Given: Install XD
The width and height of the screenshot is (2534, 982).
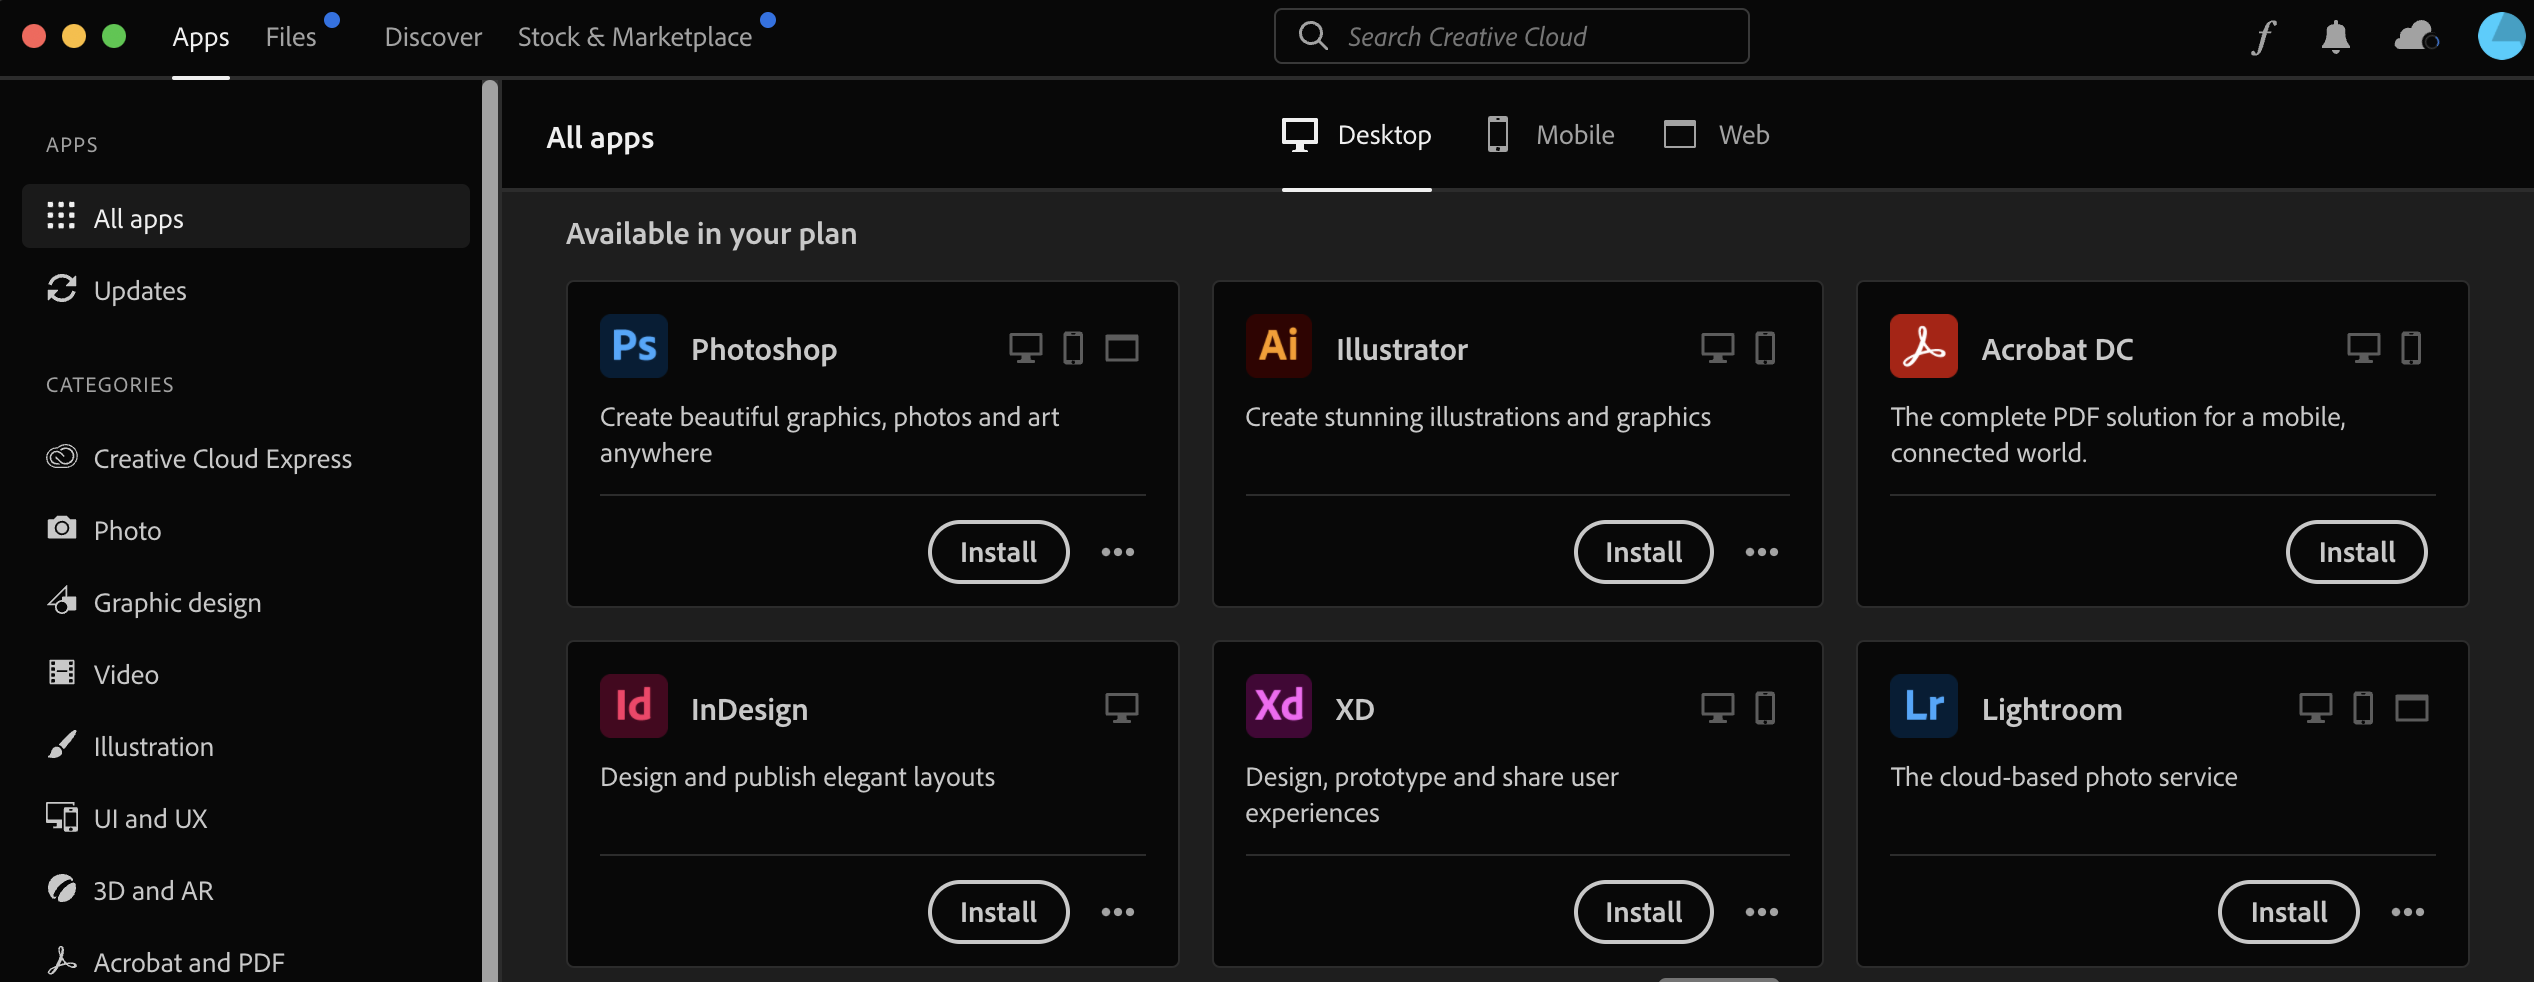Looking at the screenshot, I should 1644,912.
